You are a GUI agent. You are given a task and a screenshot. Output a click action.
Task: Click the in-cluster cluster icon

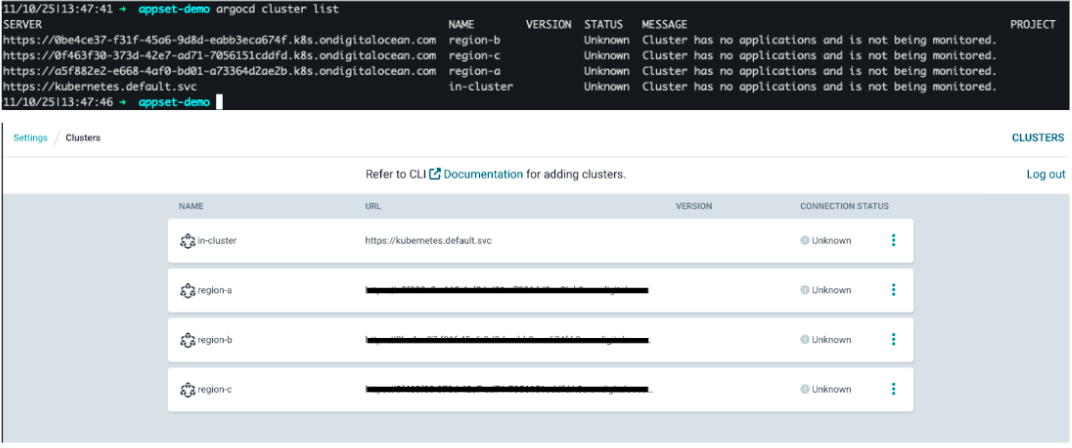(187, 241)
